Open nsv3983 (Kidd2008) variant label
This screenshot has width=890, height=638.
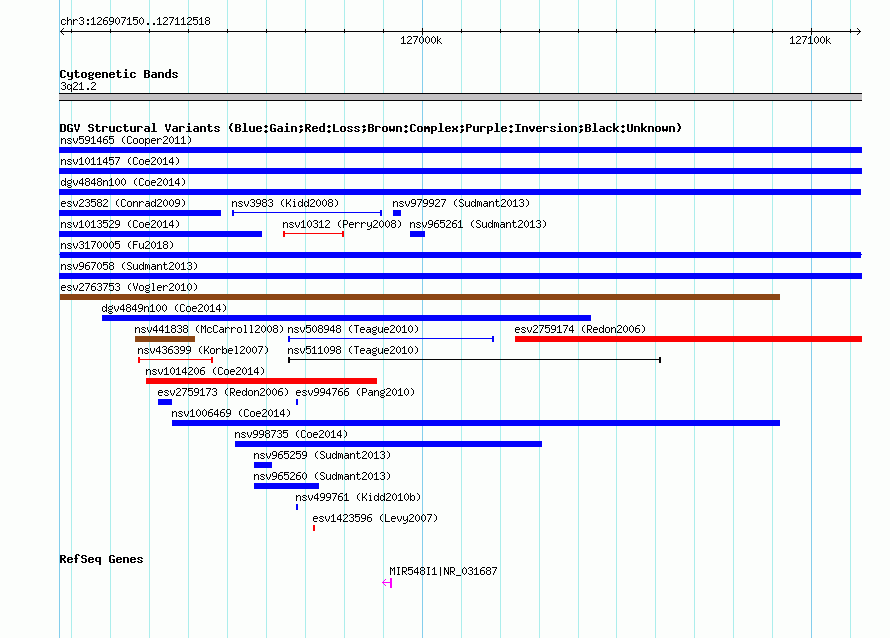pos(285,203)
